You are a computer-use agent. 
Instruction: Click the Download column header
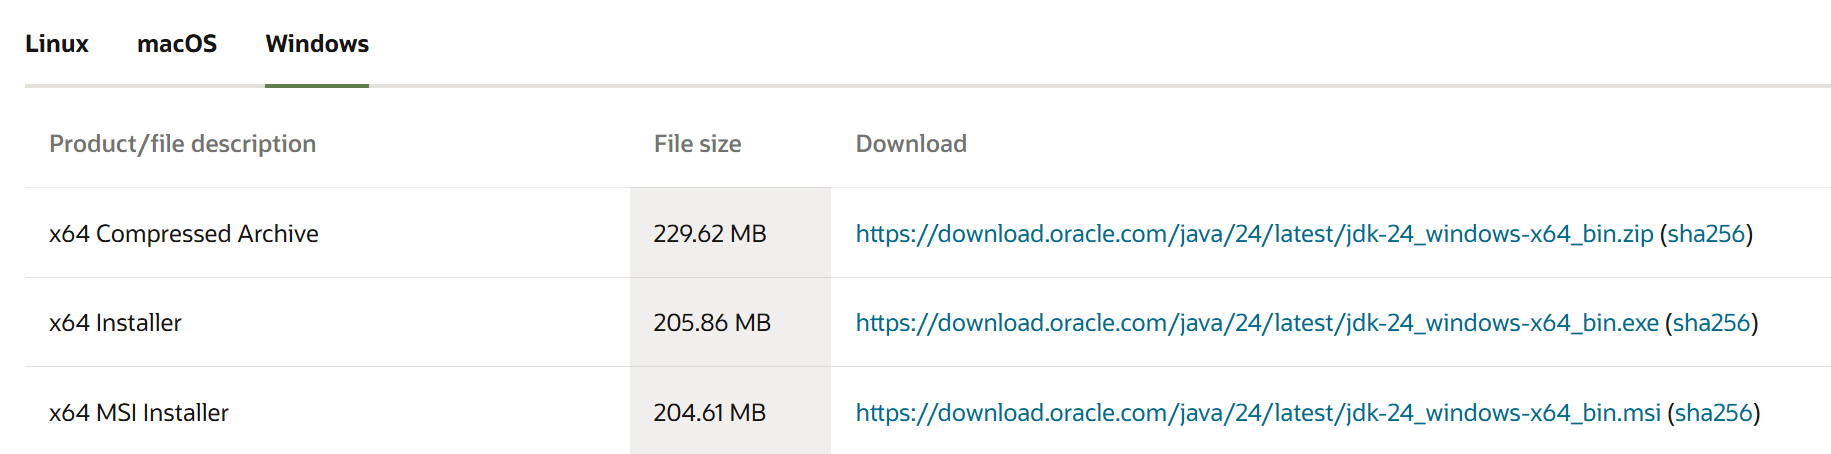[x=911, y=144]
